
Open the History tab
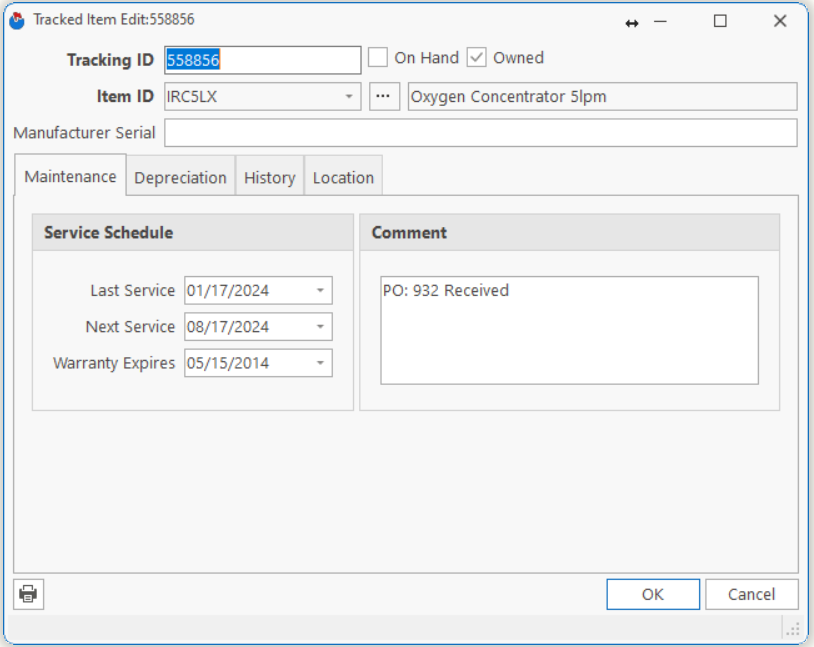(x=269, y=177)
